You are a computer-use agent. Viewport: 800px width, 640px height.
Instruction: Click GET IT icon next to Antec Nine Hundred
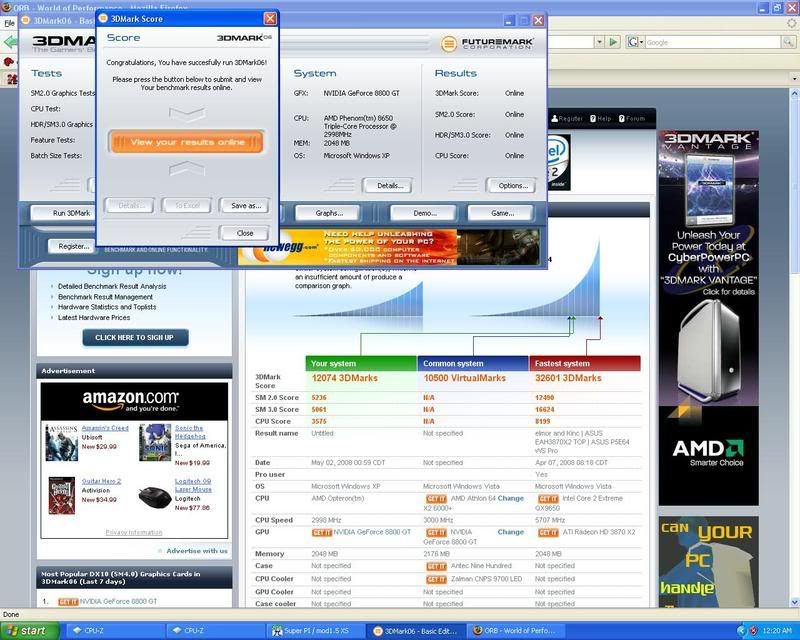point(436,566)
